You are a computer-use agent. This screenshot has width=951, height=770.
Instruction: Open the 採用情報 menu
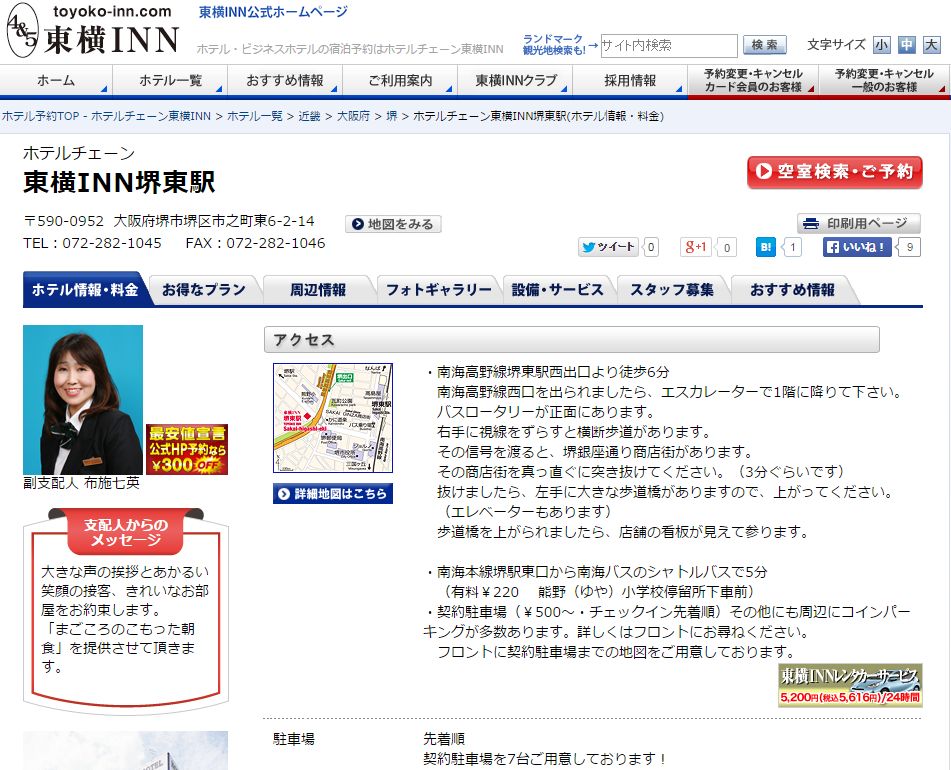(x=630, y=81)
